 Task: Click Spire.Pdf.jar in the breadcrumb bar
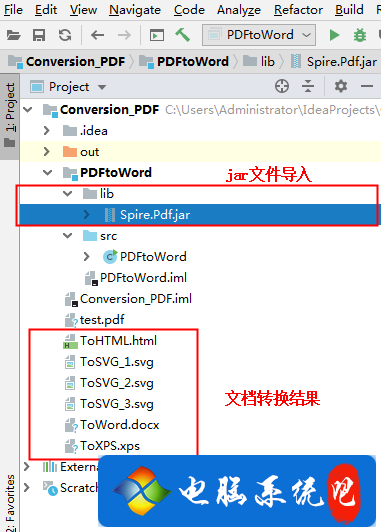(334, 62)
